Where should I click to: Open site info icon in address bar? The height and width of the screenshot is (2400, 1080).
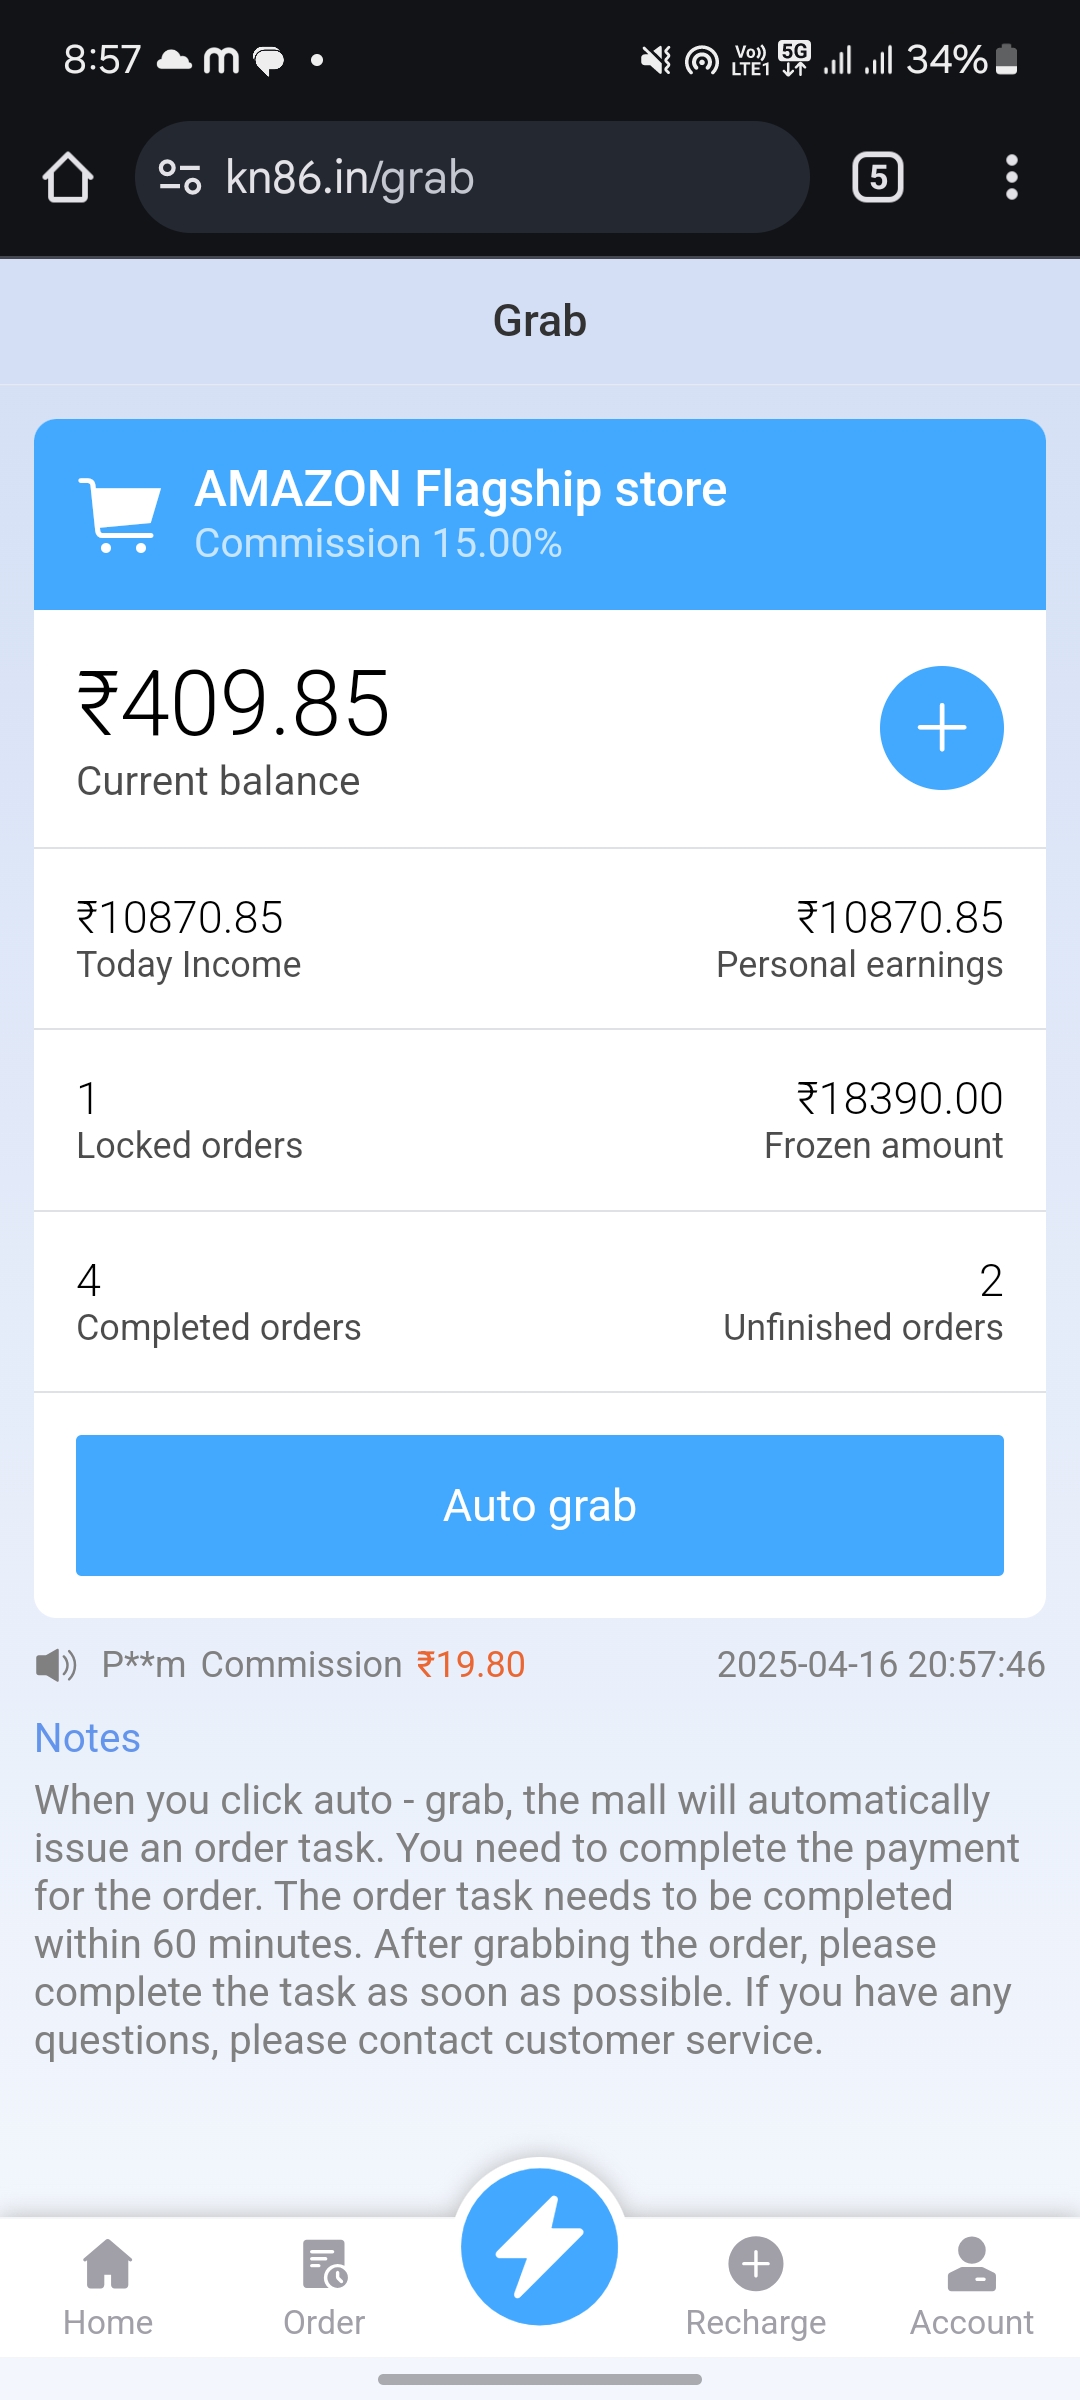(181, 178)
